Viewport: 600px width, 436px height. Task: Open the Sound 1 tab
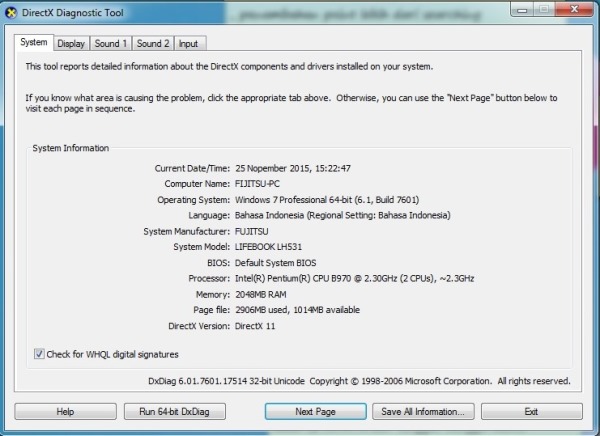coord(111,44)
